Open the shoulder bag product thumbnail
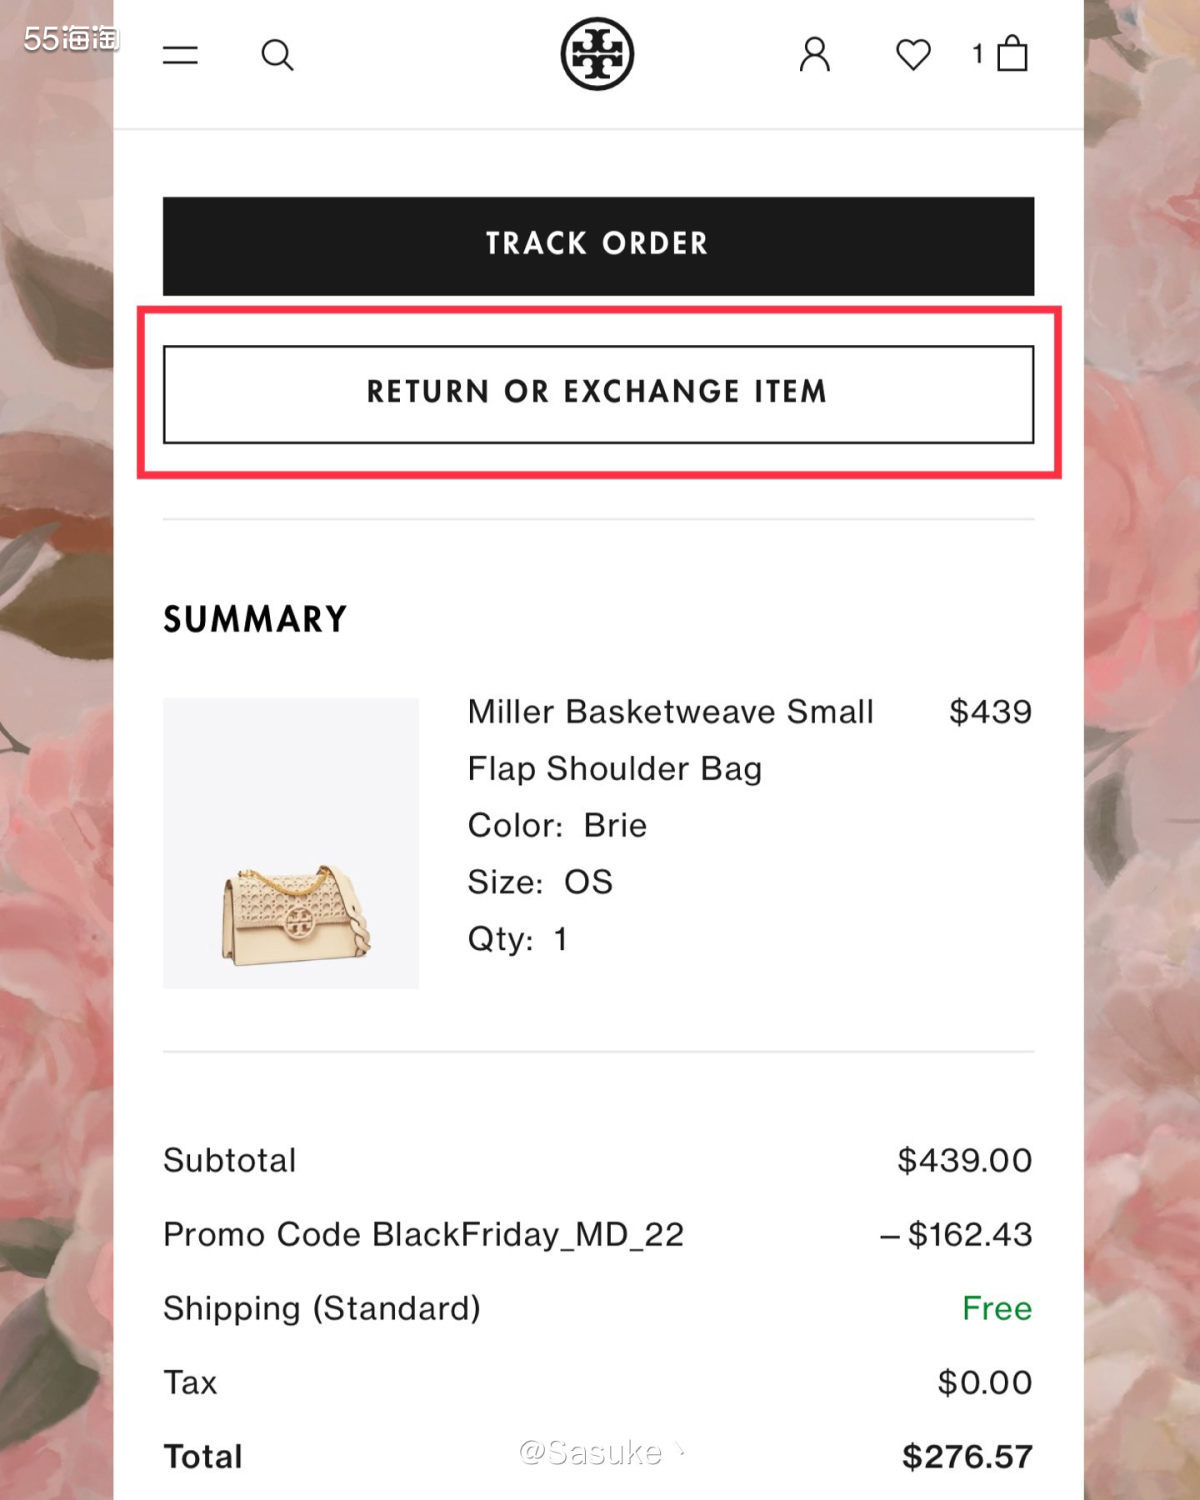This screenshot has width=1200, height=1500. click(291, 843)
